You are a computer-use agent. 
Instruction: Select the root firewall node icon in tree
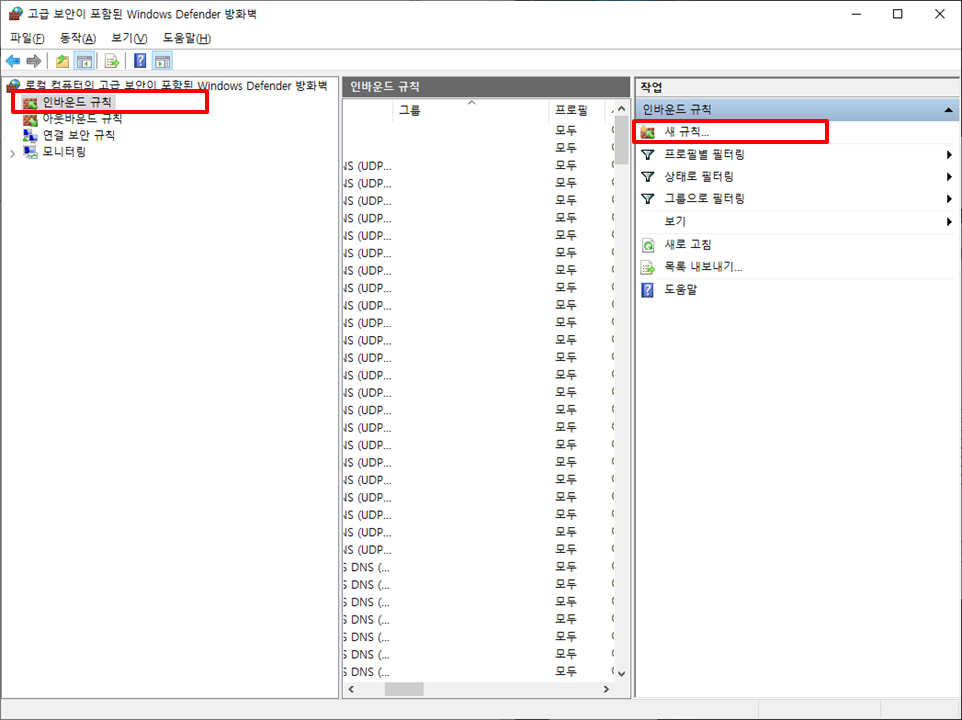(x=13, y=86)
